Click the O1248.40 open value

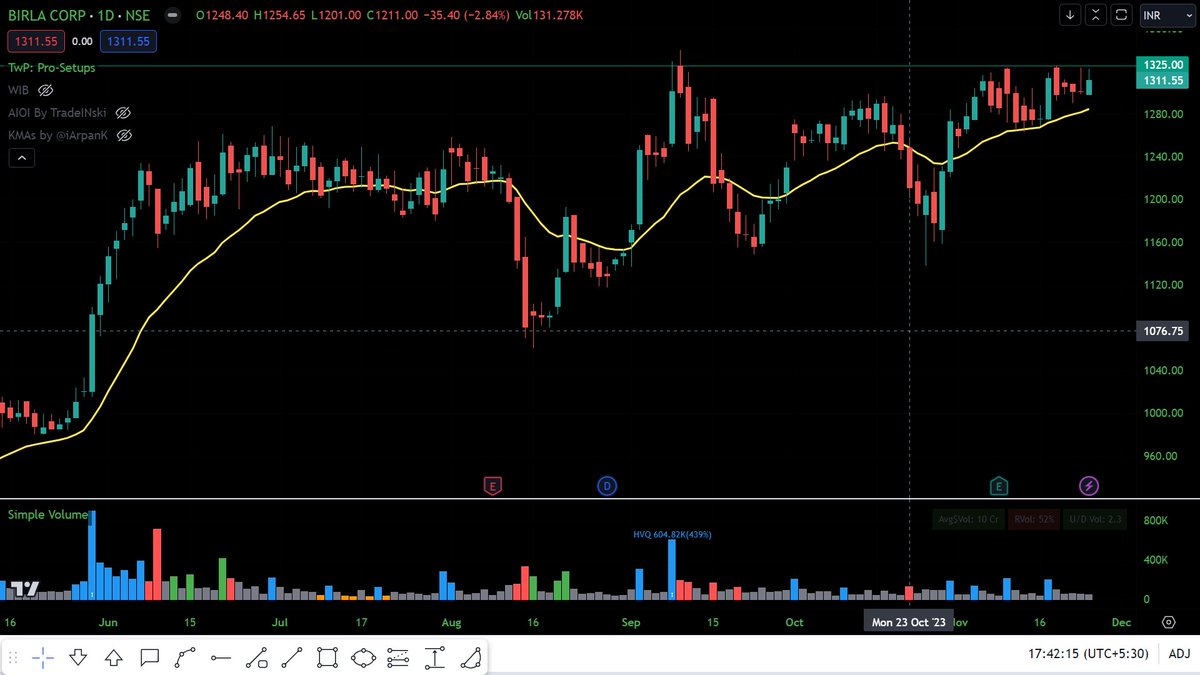223,15
